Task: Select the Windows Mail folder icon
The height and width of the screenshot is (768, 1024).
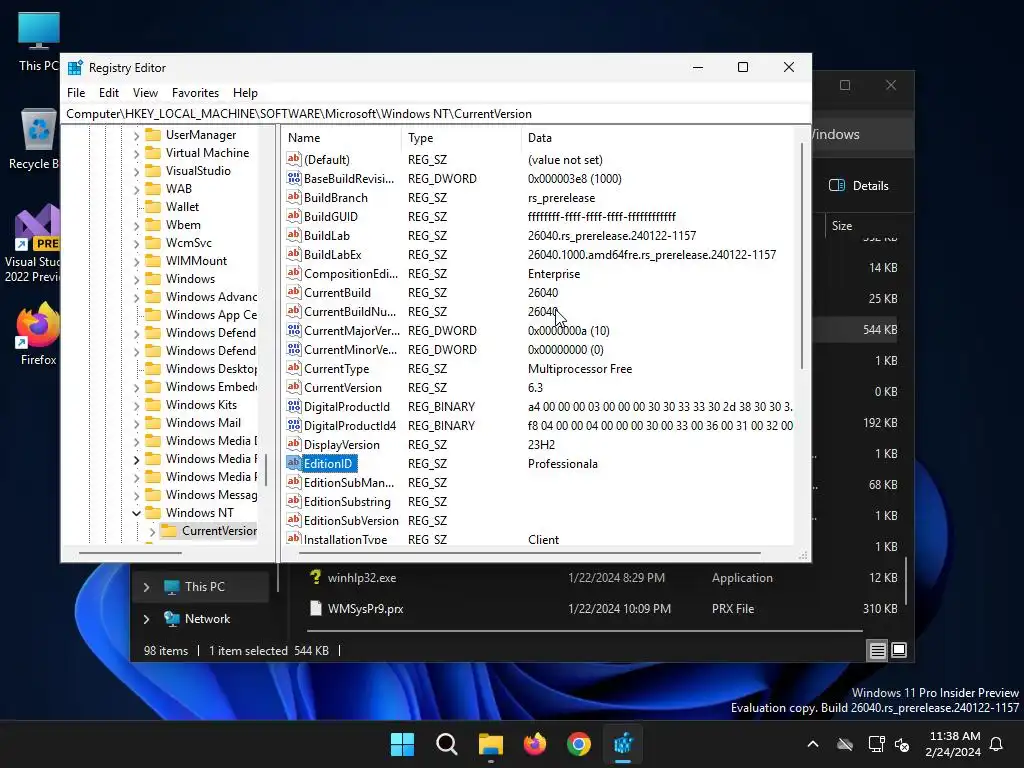Action: [x=153, y=423]
